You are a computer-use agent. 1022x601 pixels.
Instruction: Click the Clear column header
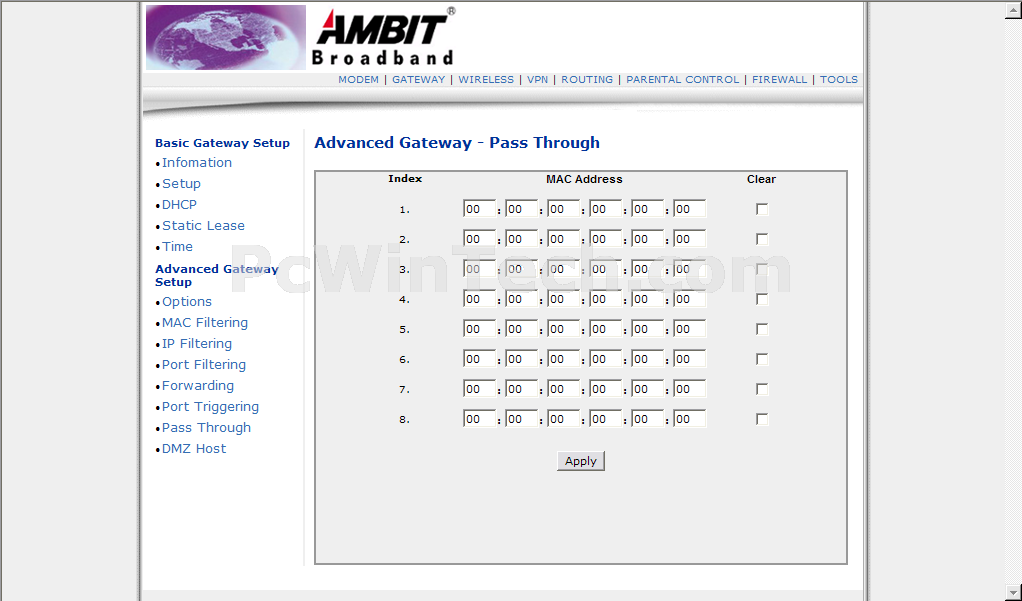[761, 179]
